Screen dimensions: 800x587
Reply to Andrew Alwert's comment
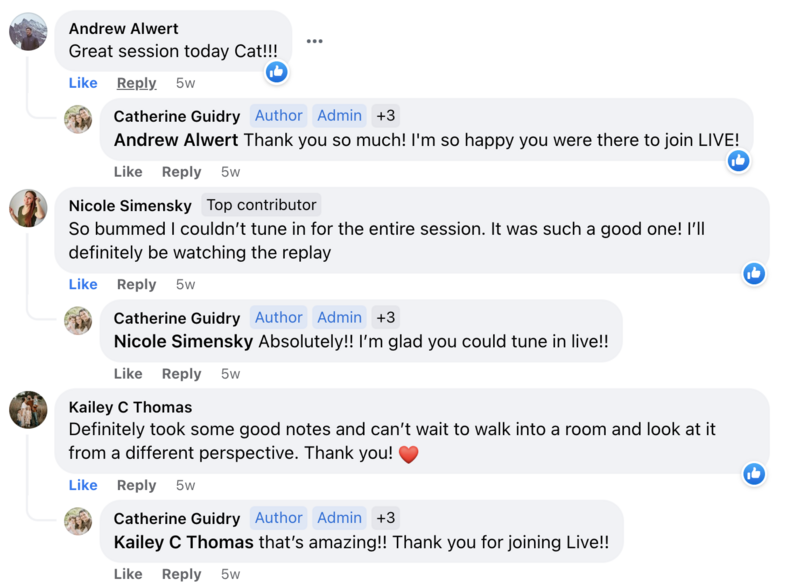[137, 83]
